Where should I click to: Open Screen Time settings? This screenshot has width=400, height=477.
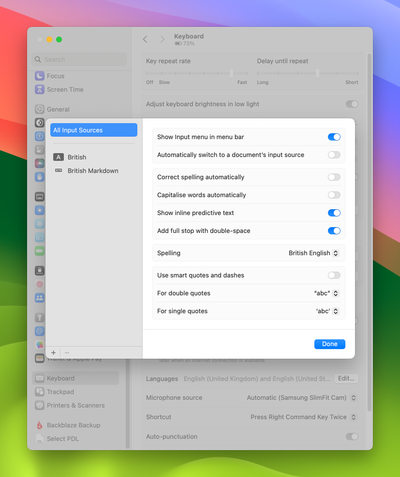[x=59, y=89]
